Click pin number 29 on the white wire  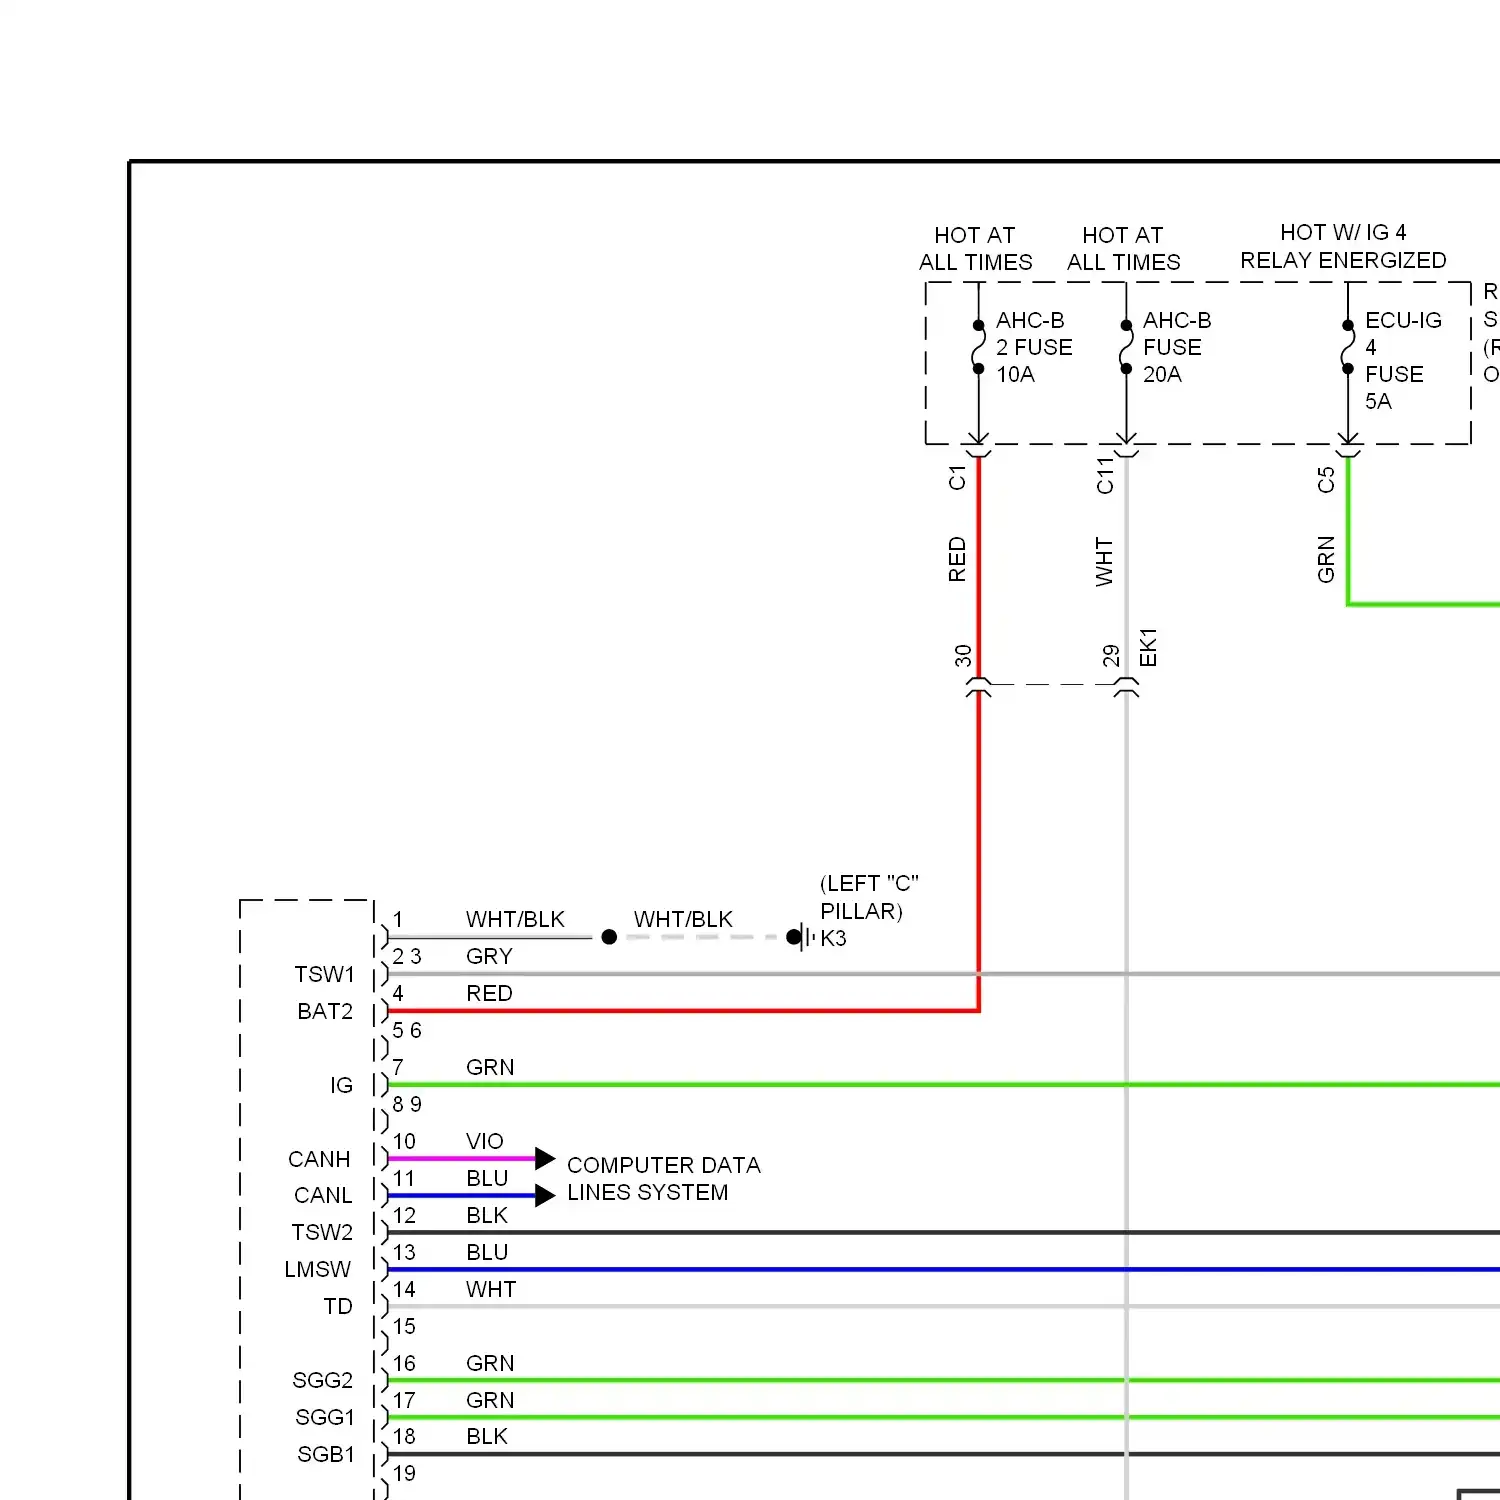tap(1111, 656)
